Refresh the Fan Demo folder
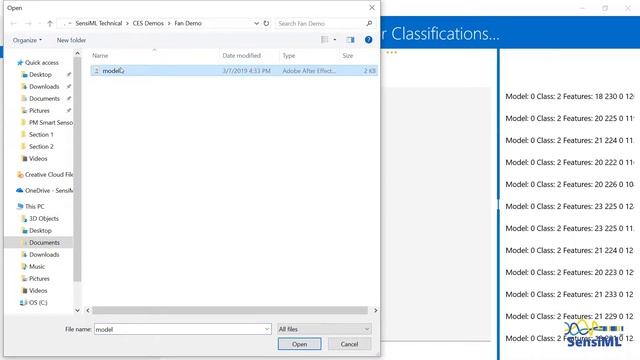640x360 pixels. click(267, 24)
